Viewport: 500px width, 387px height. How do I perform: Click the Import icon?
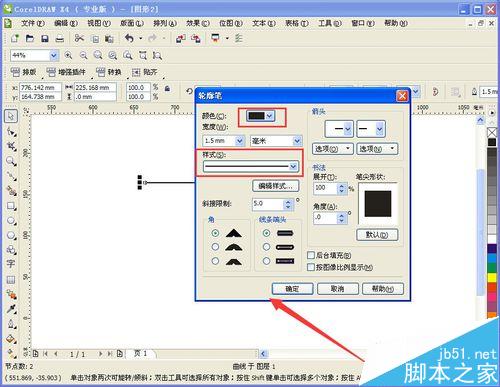(181, 39)
